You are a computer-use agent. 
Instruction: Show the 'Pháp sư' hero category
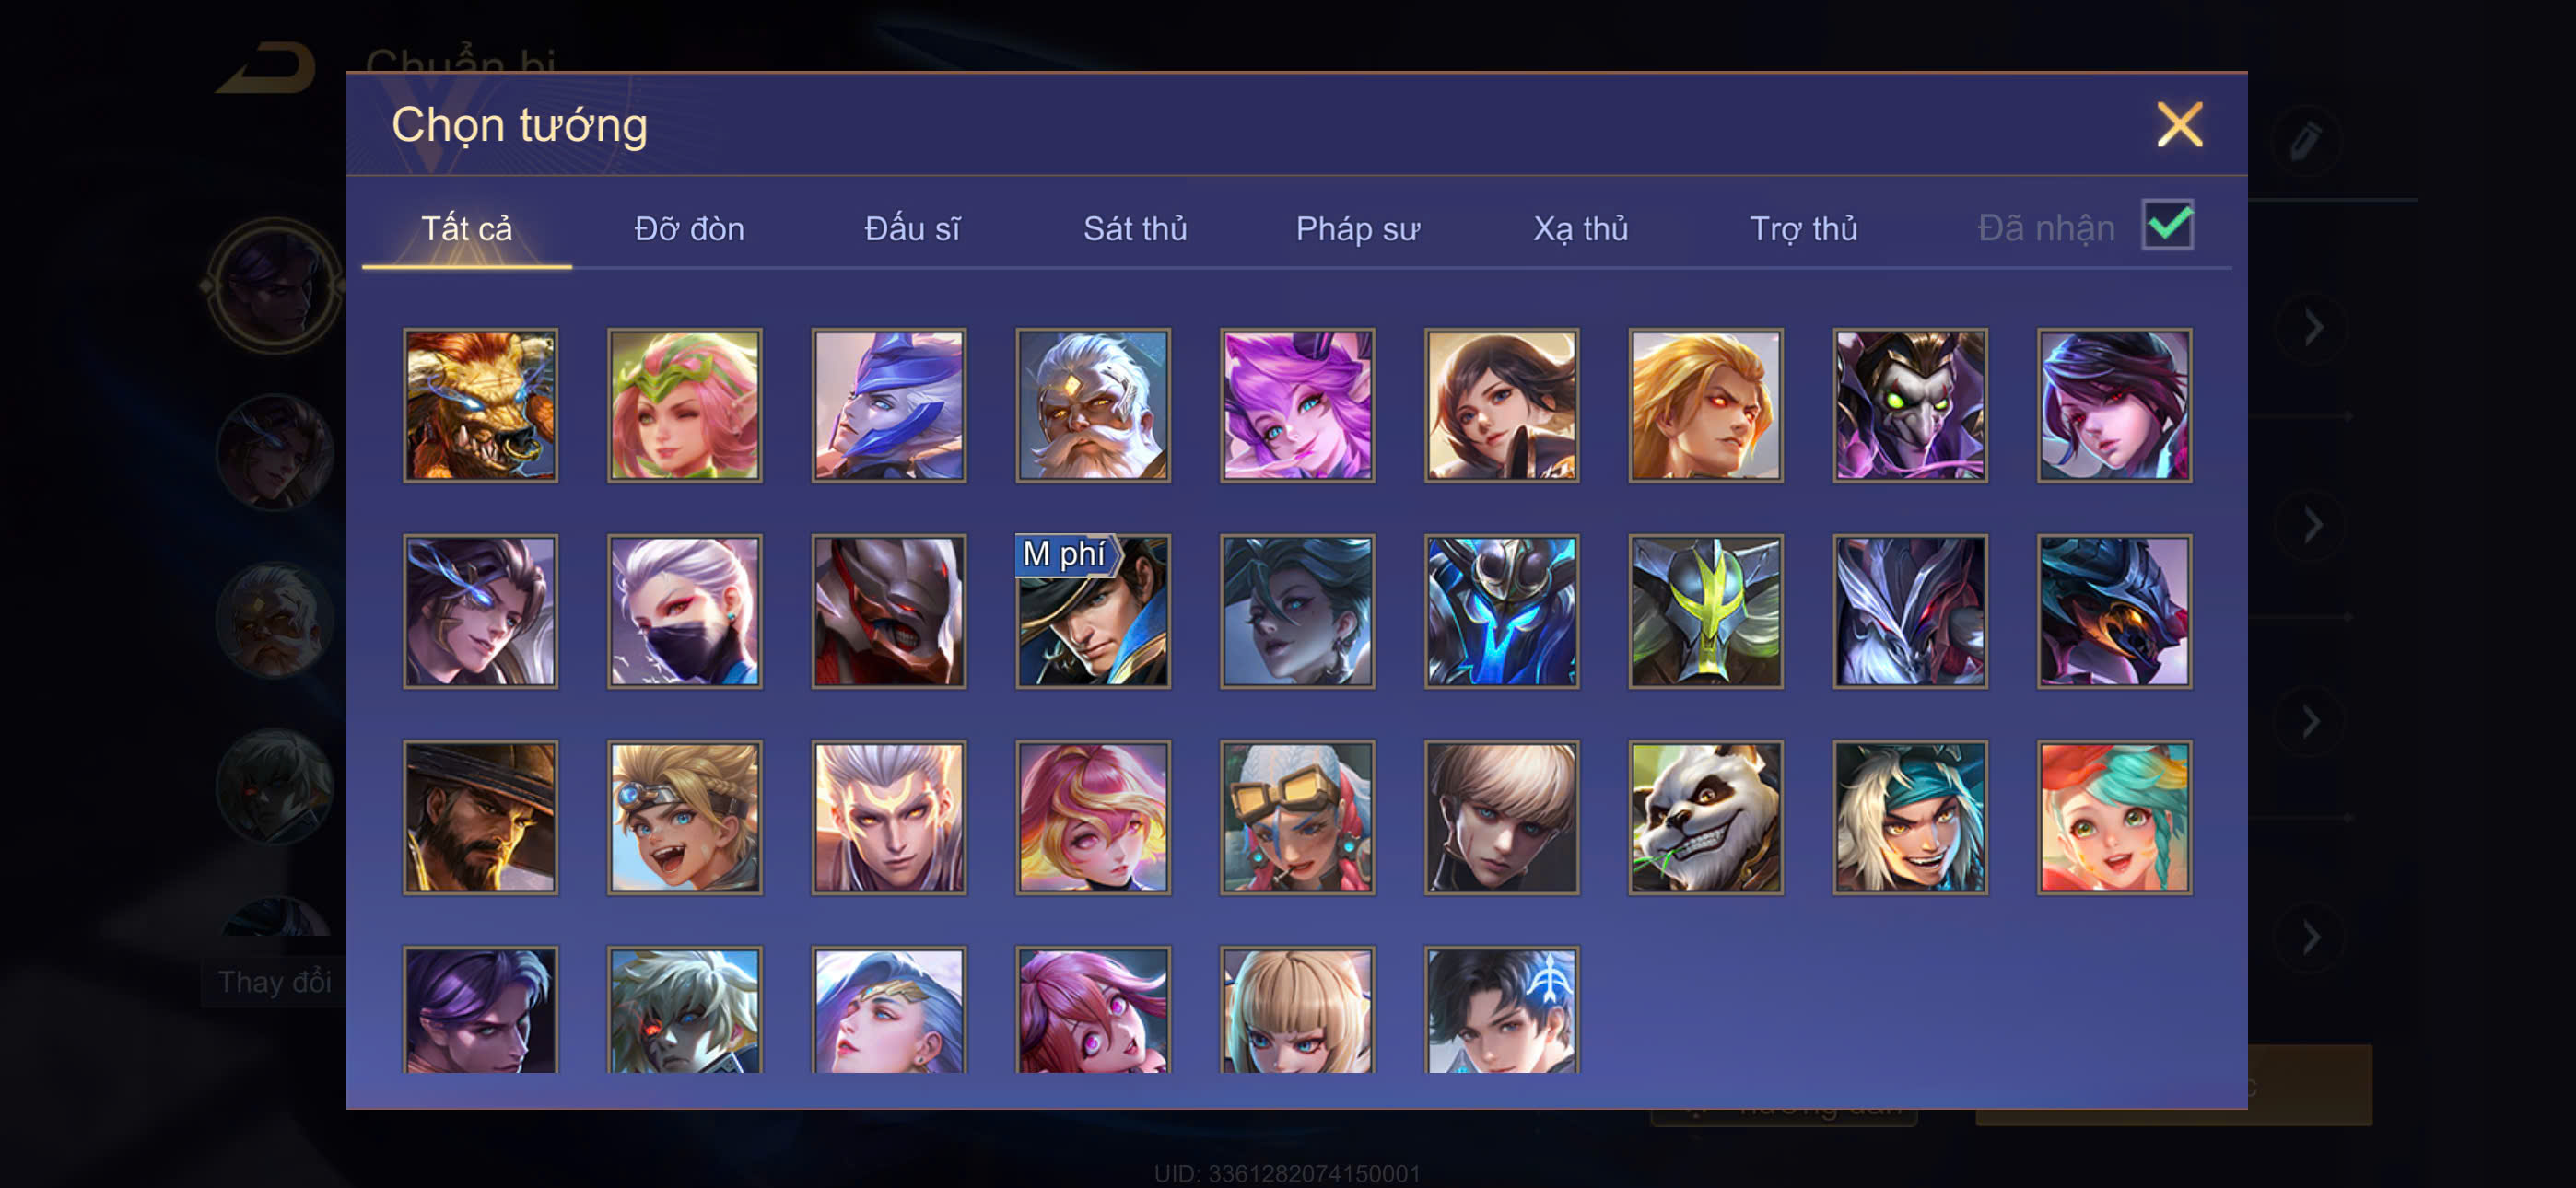(1357, 229)
